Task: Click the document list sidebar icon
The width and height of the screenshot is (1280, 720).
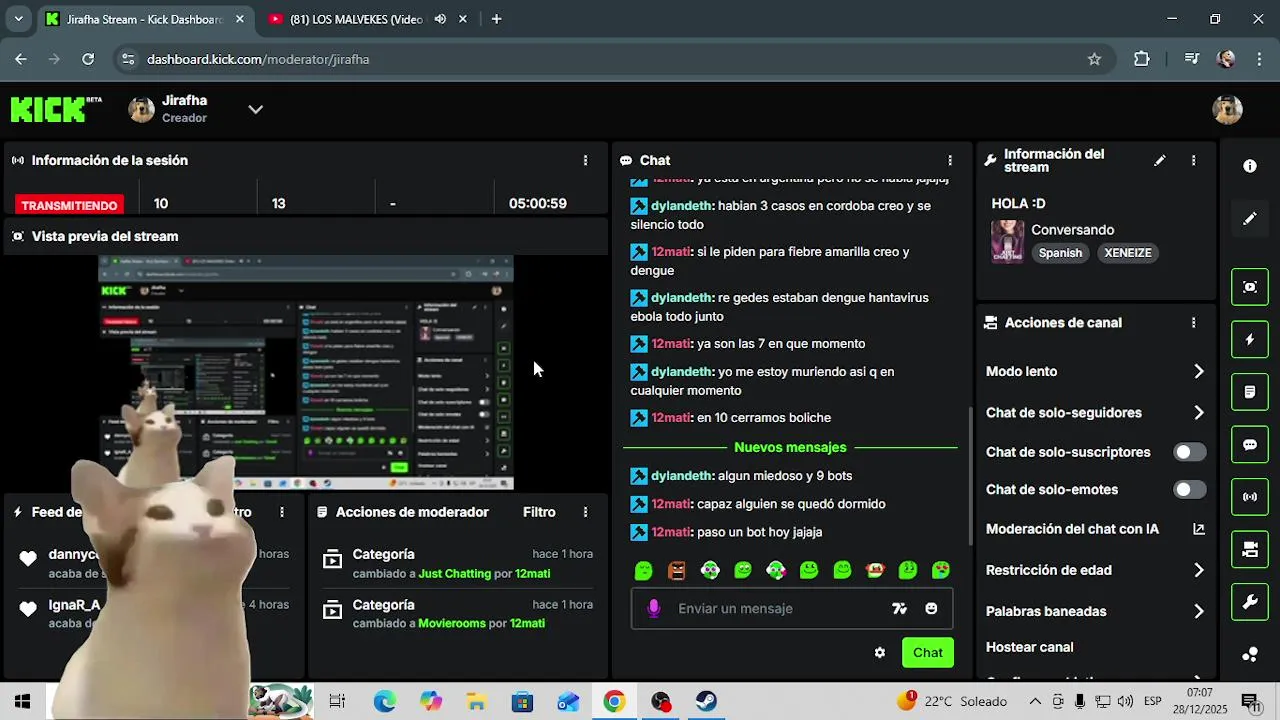Action: [1249, 392]
